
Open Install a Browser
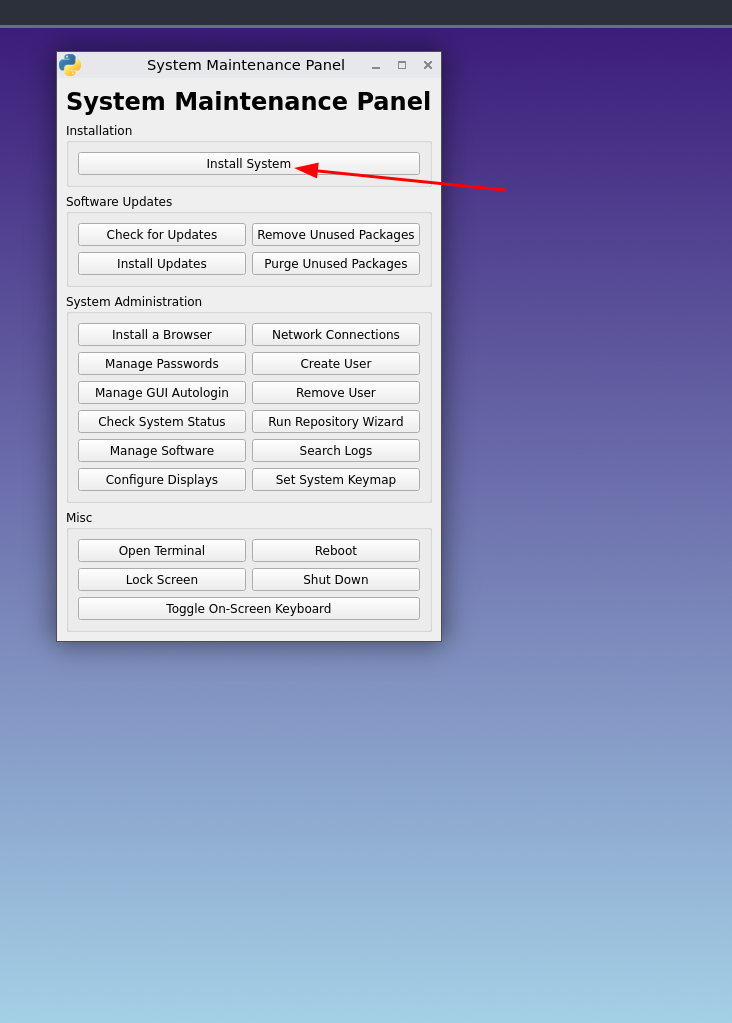pyautogui.click(x=162, y=335)
